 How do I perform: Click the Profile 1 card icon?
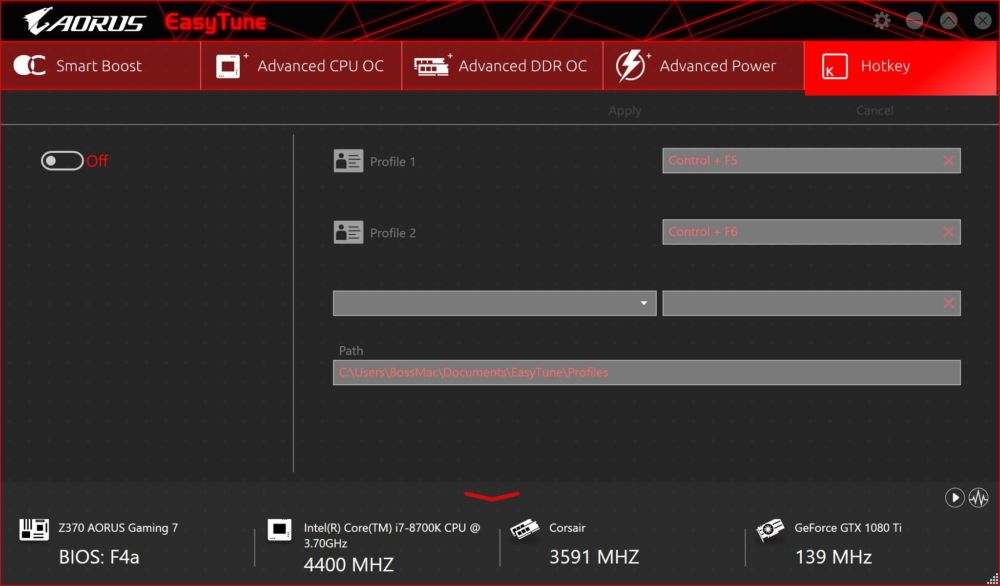pos(348,161)
